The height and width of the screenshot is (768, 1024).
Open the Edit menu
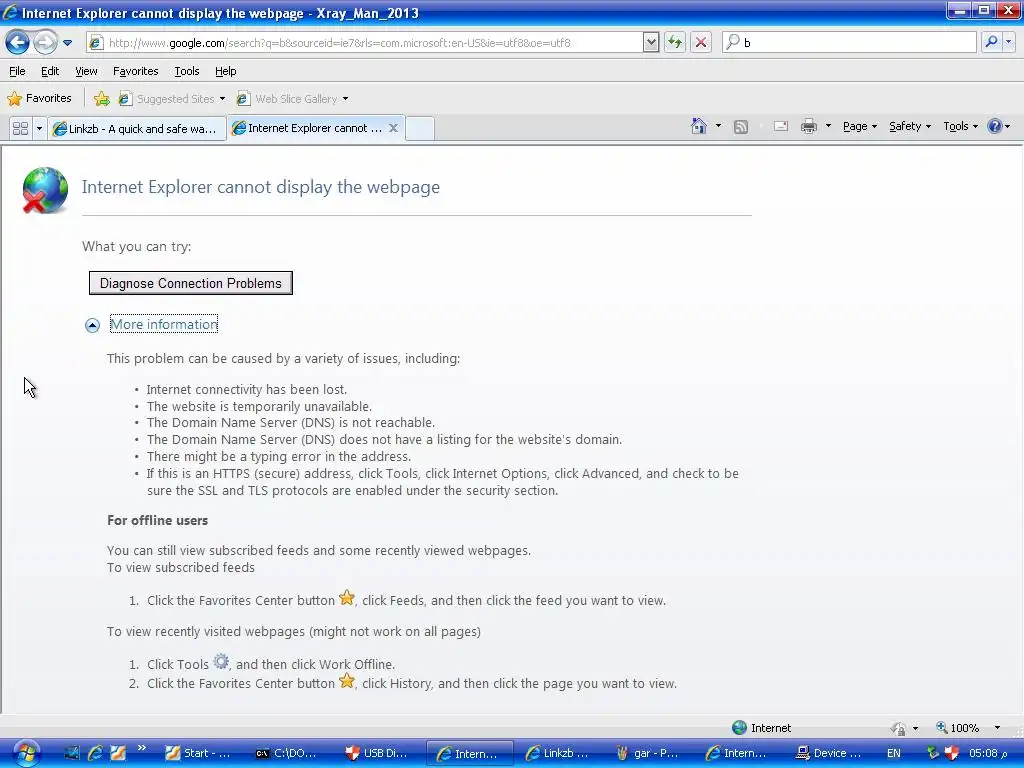(x=50, y=71)
